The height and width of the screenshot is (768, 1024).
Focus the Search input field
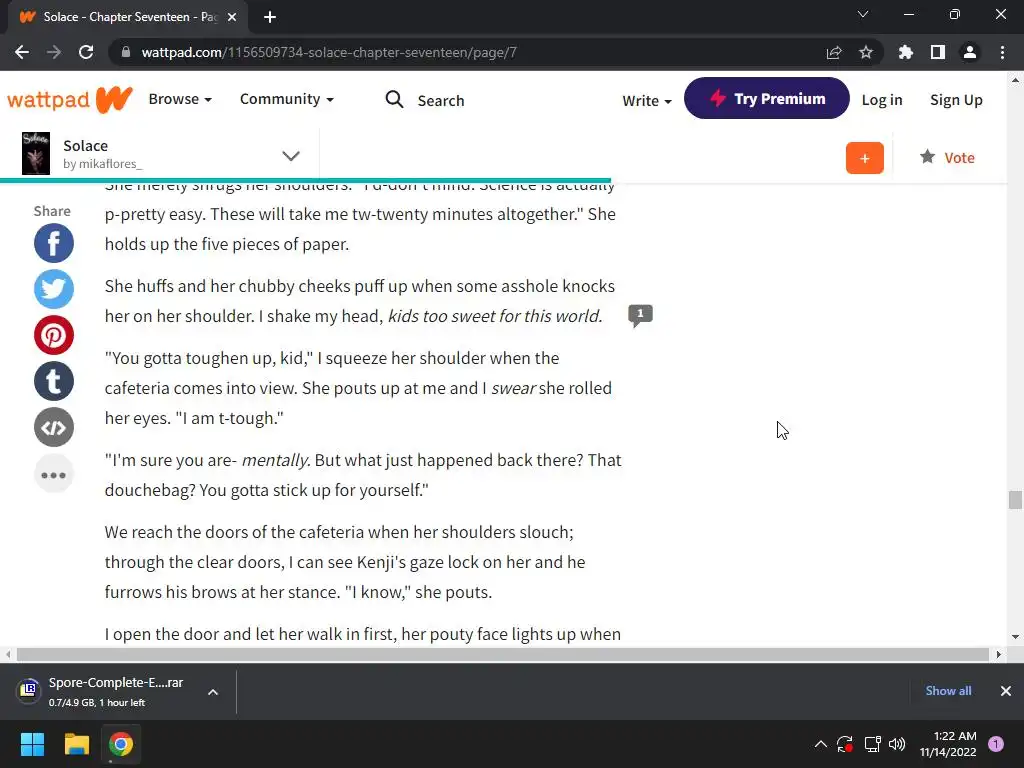pyautogui.click(x=441, y=101)
